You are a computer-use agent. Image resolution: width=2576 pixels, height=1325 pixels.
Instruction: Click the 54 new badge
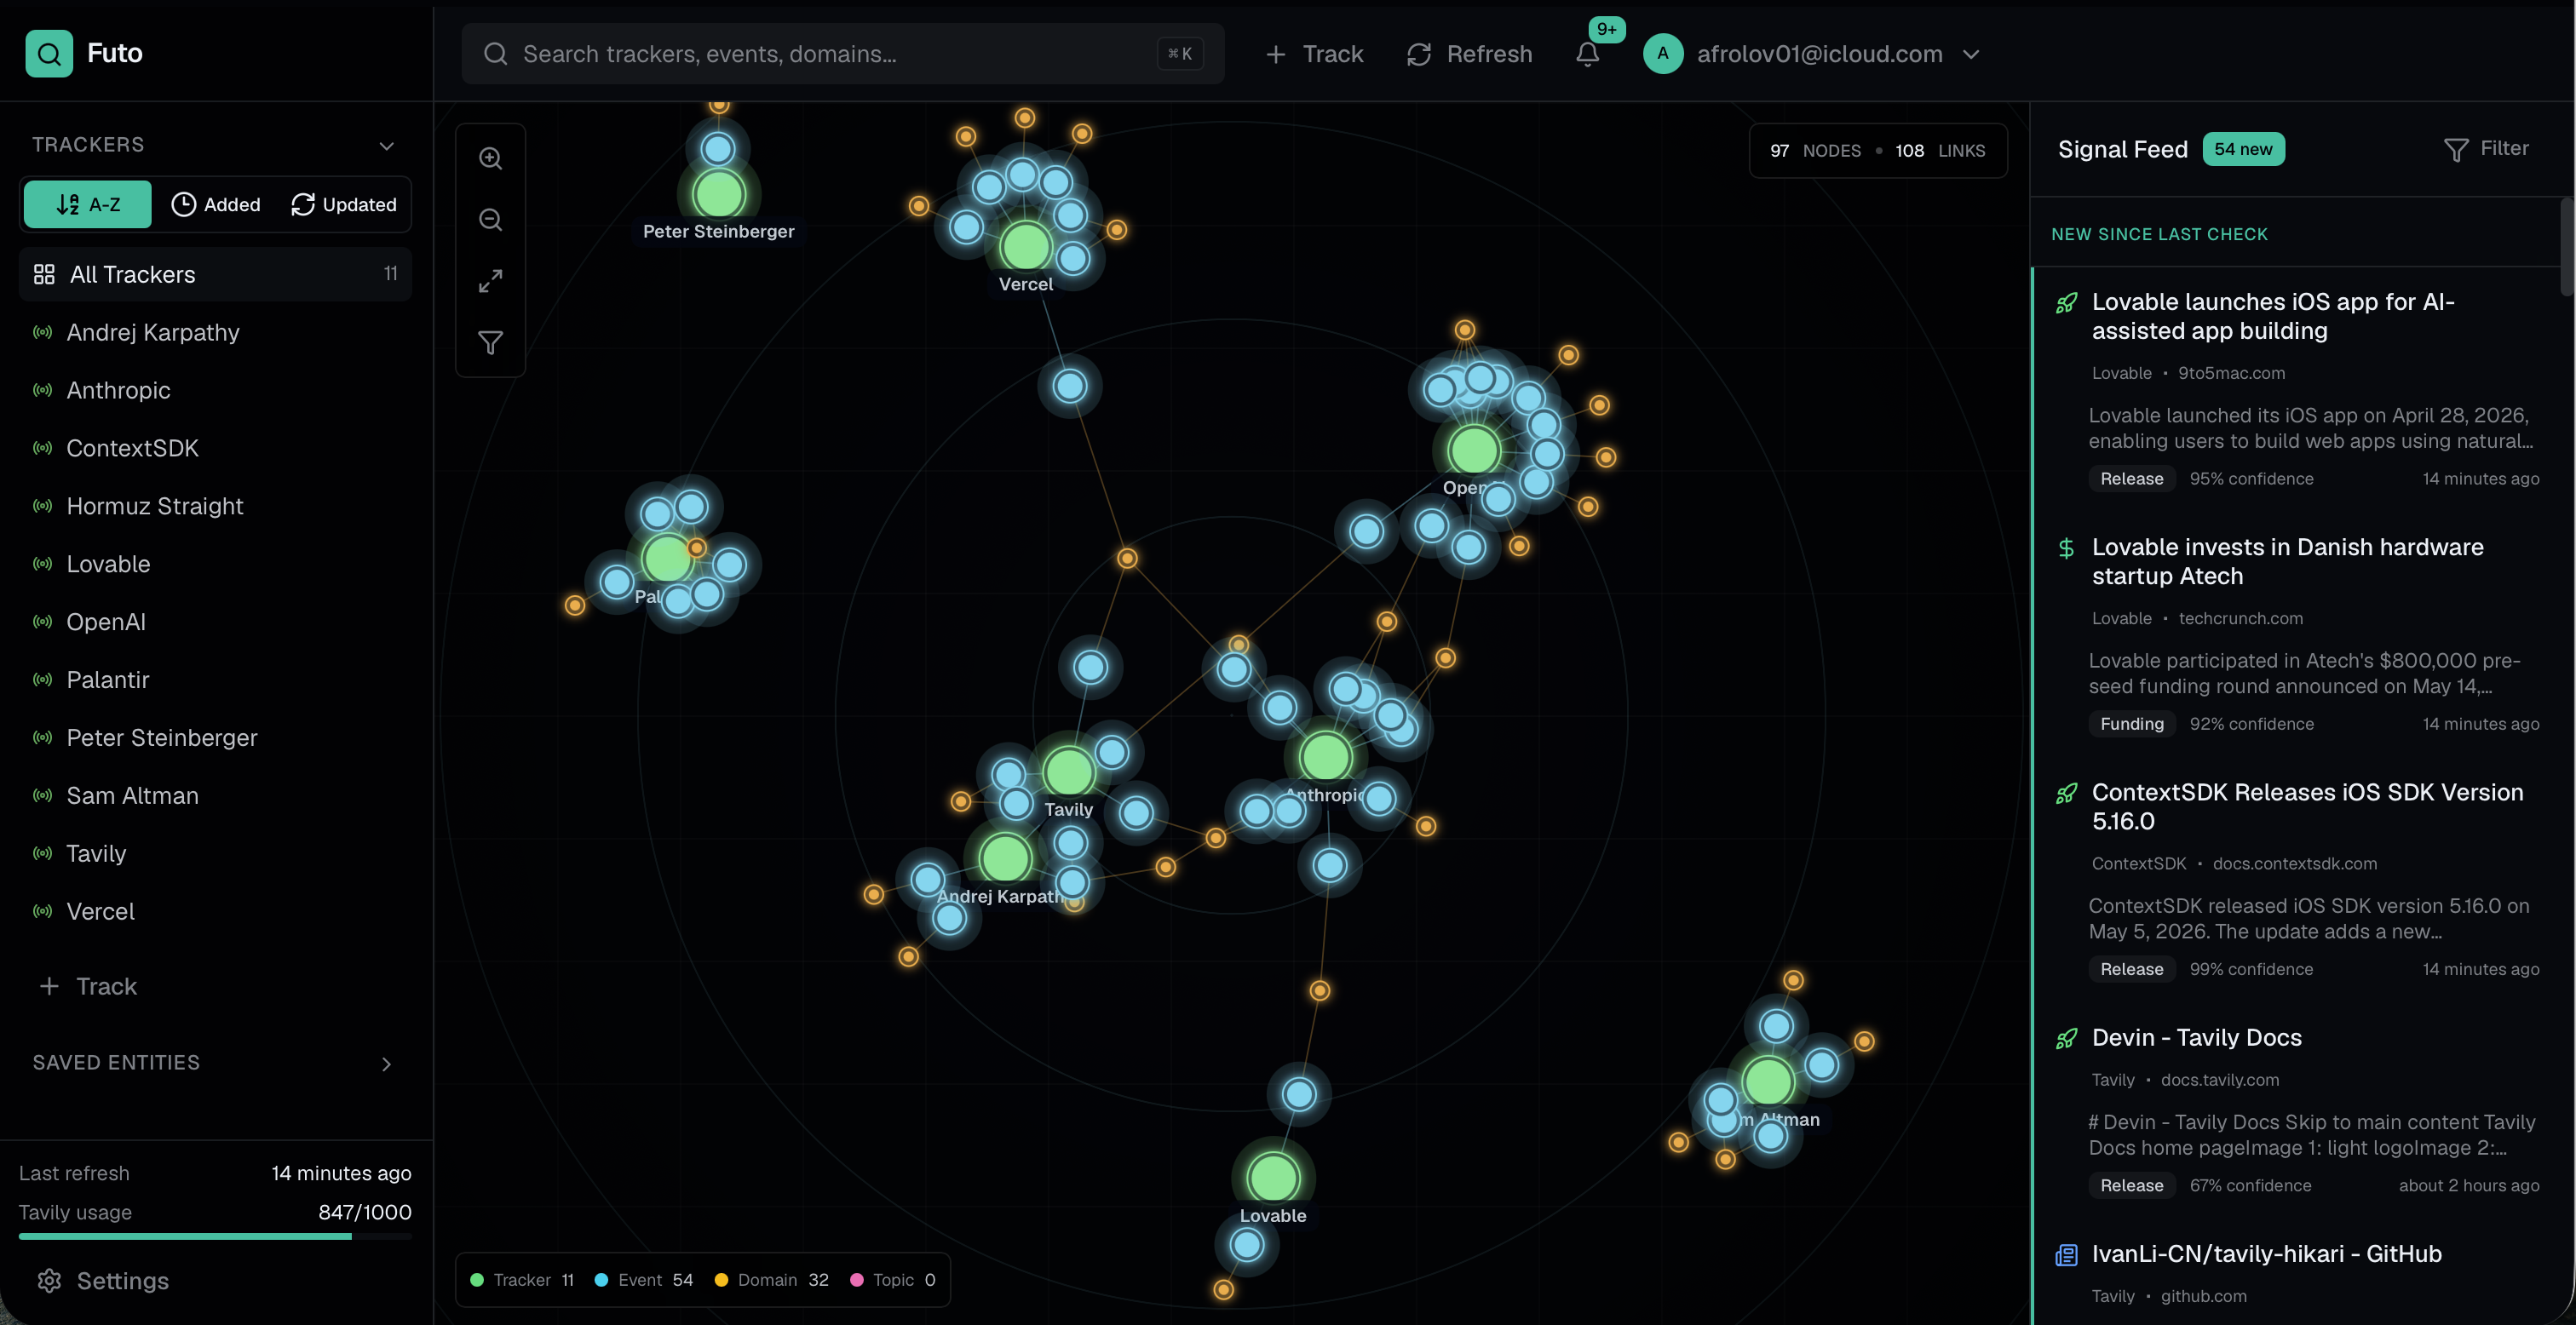(x=2243, y=149)
